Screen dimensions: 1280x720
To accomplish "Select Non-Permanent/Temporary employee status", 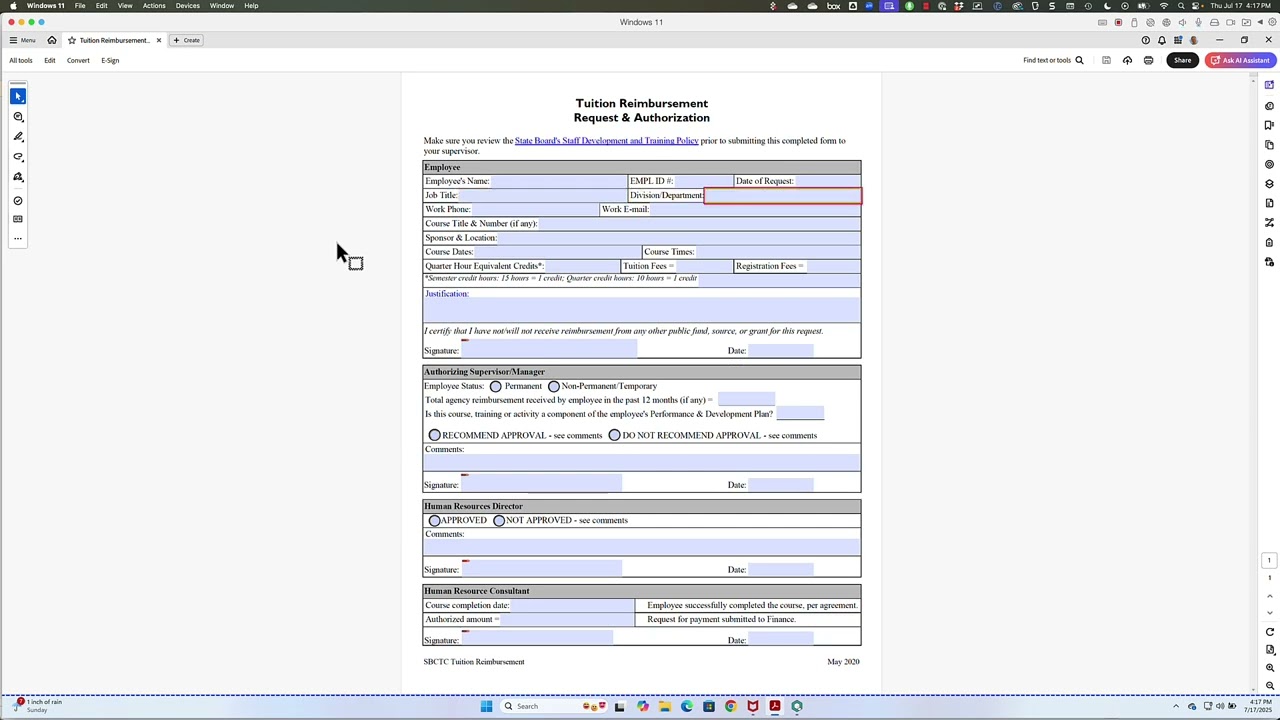I will pyautogui.click(x=554, y=386).
